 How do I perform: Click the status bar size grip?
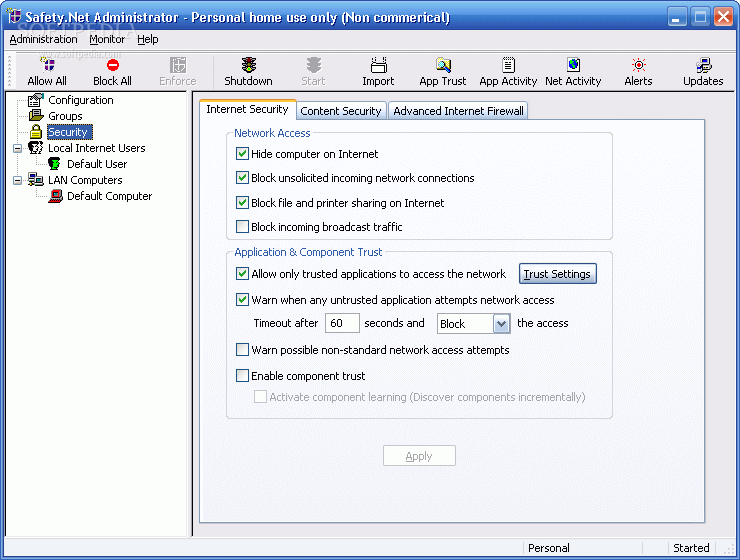pos(729,549)
